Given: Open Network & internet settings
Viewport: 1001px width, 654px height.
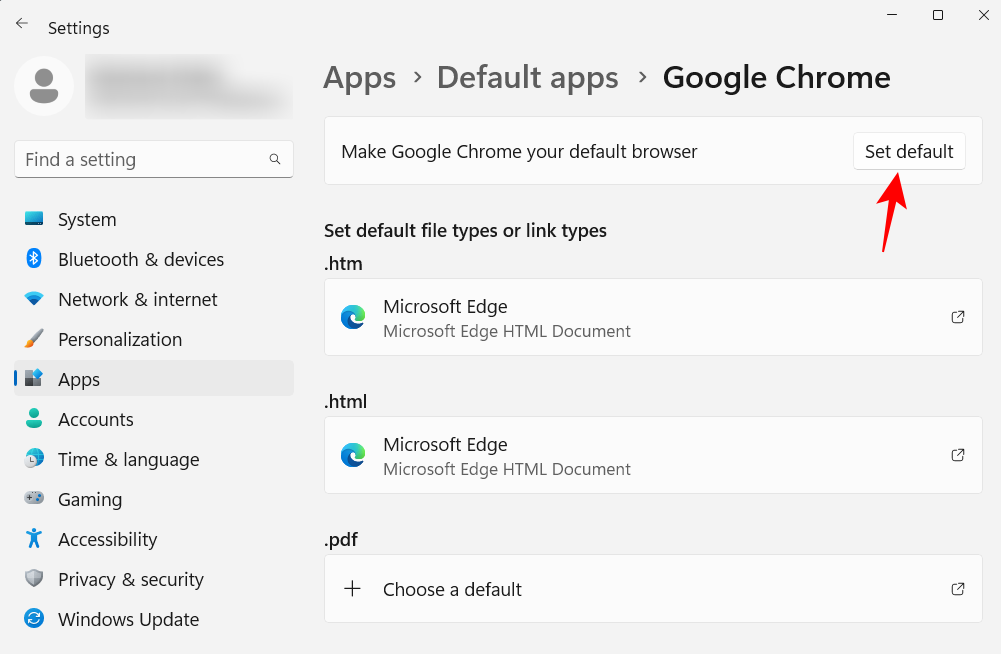Looking at the screenshot, I should coord(35,299).
